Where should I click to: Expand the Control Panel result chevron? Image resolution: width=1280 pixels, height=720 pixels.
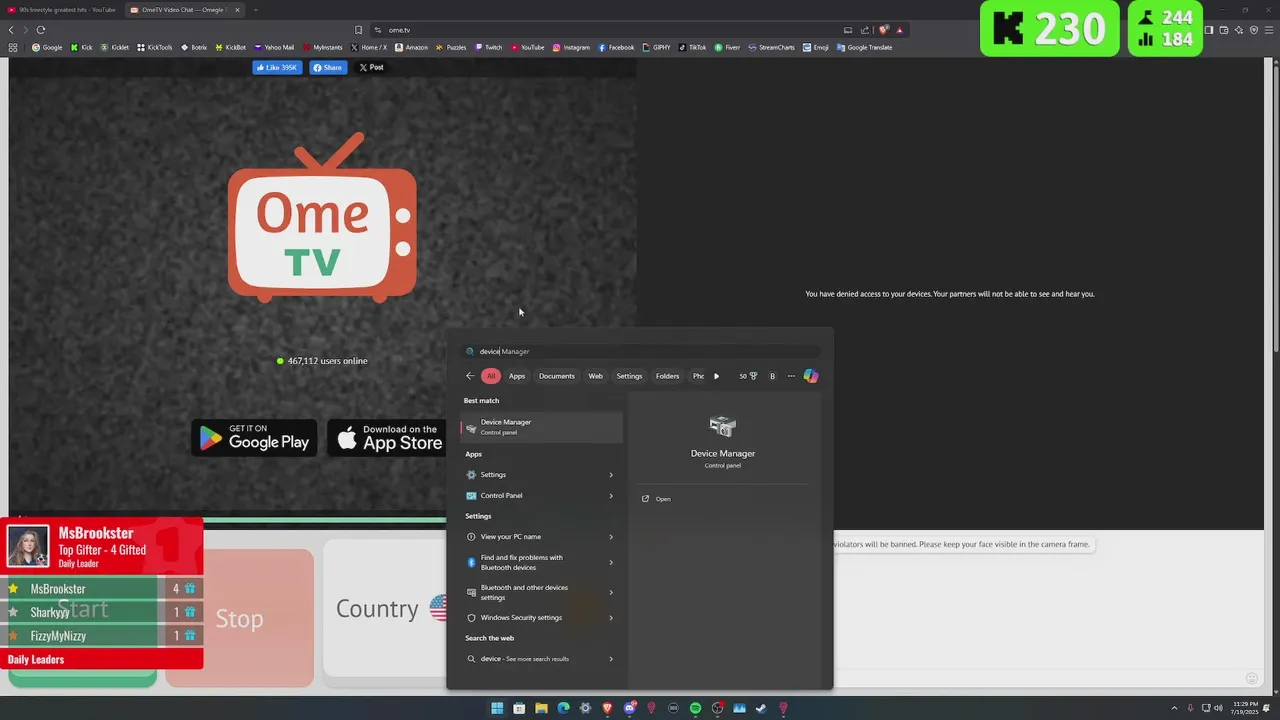(611, 496)
